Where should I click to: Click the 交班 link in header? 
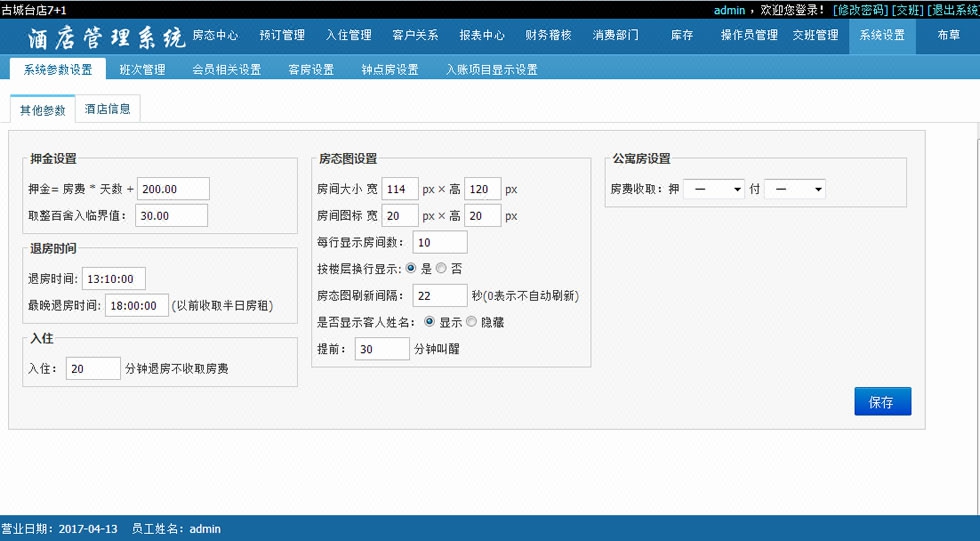tap(908, 10)
